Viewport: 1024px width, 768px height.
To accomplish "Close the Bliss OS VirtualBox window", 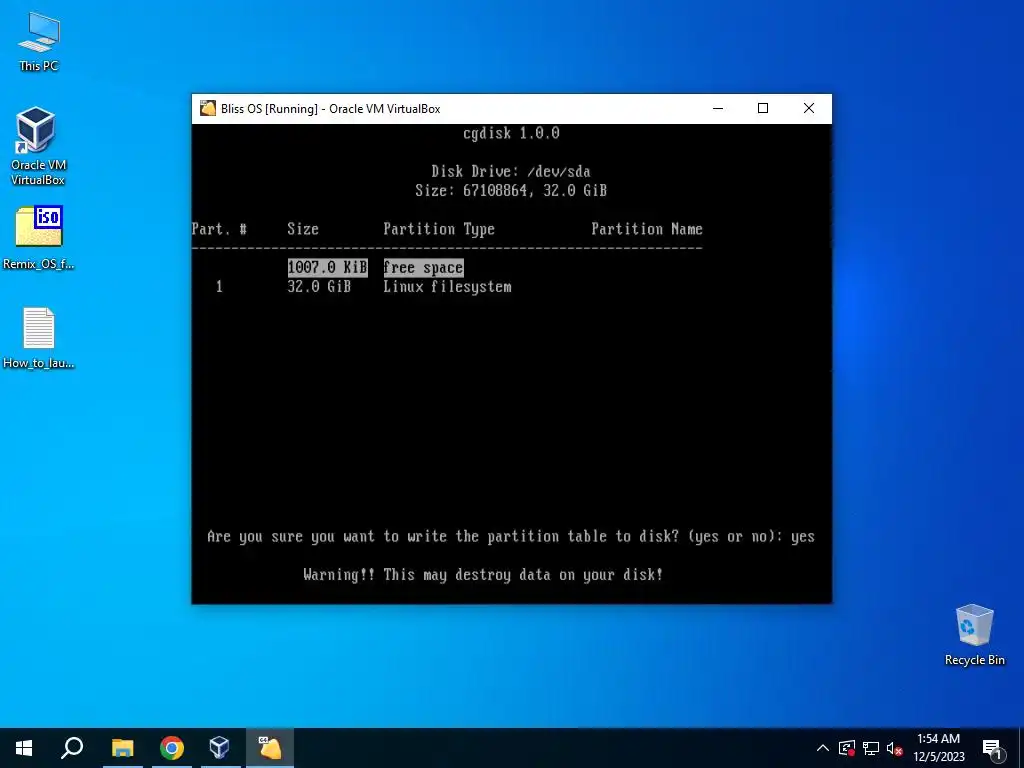I will 808,108.
